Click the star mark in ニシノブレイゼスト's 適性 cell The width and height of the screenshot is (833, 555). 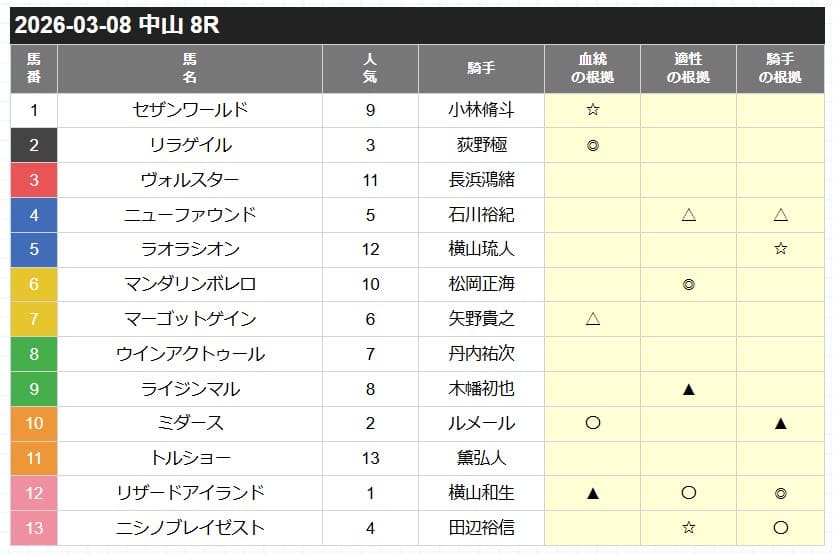[688, 528]
